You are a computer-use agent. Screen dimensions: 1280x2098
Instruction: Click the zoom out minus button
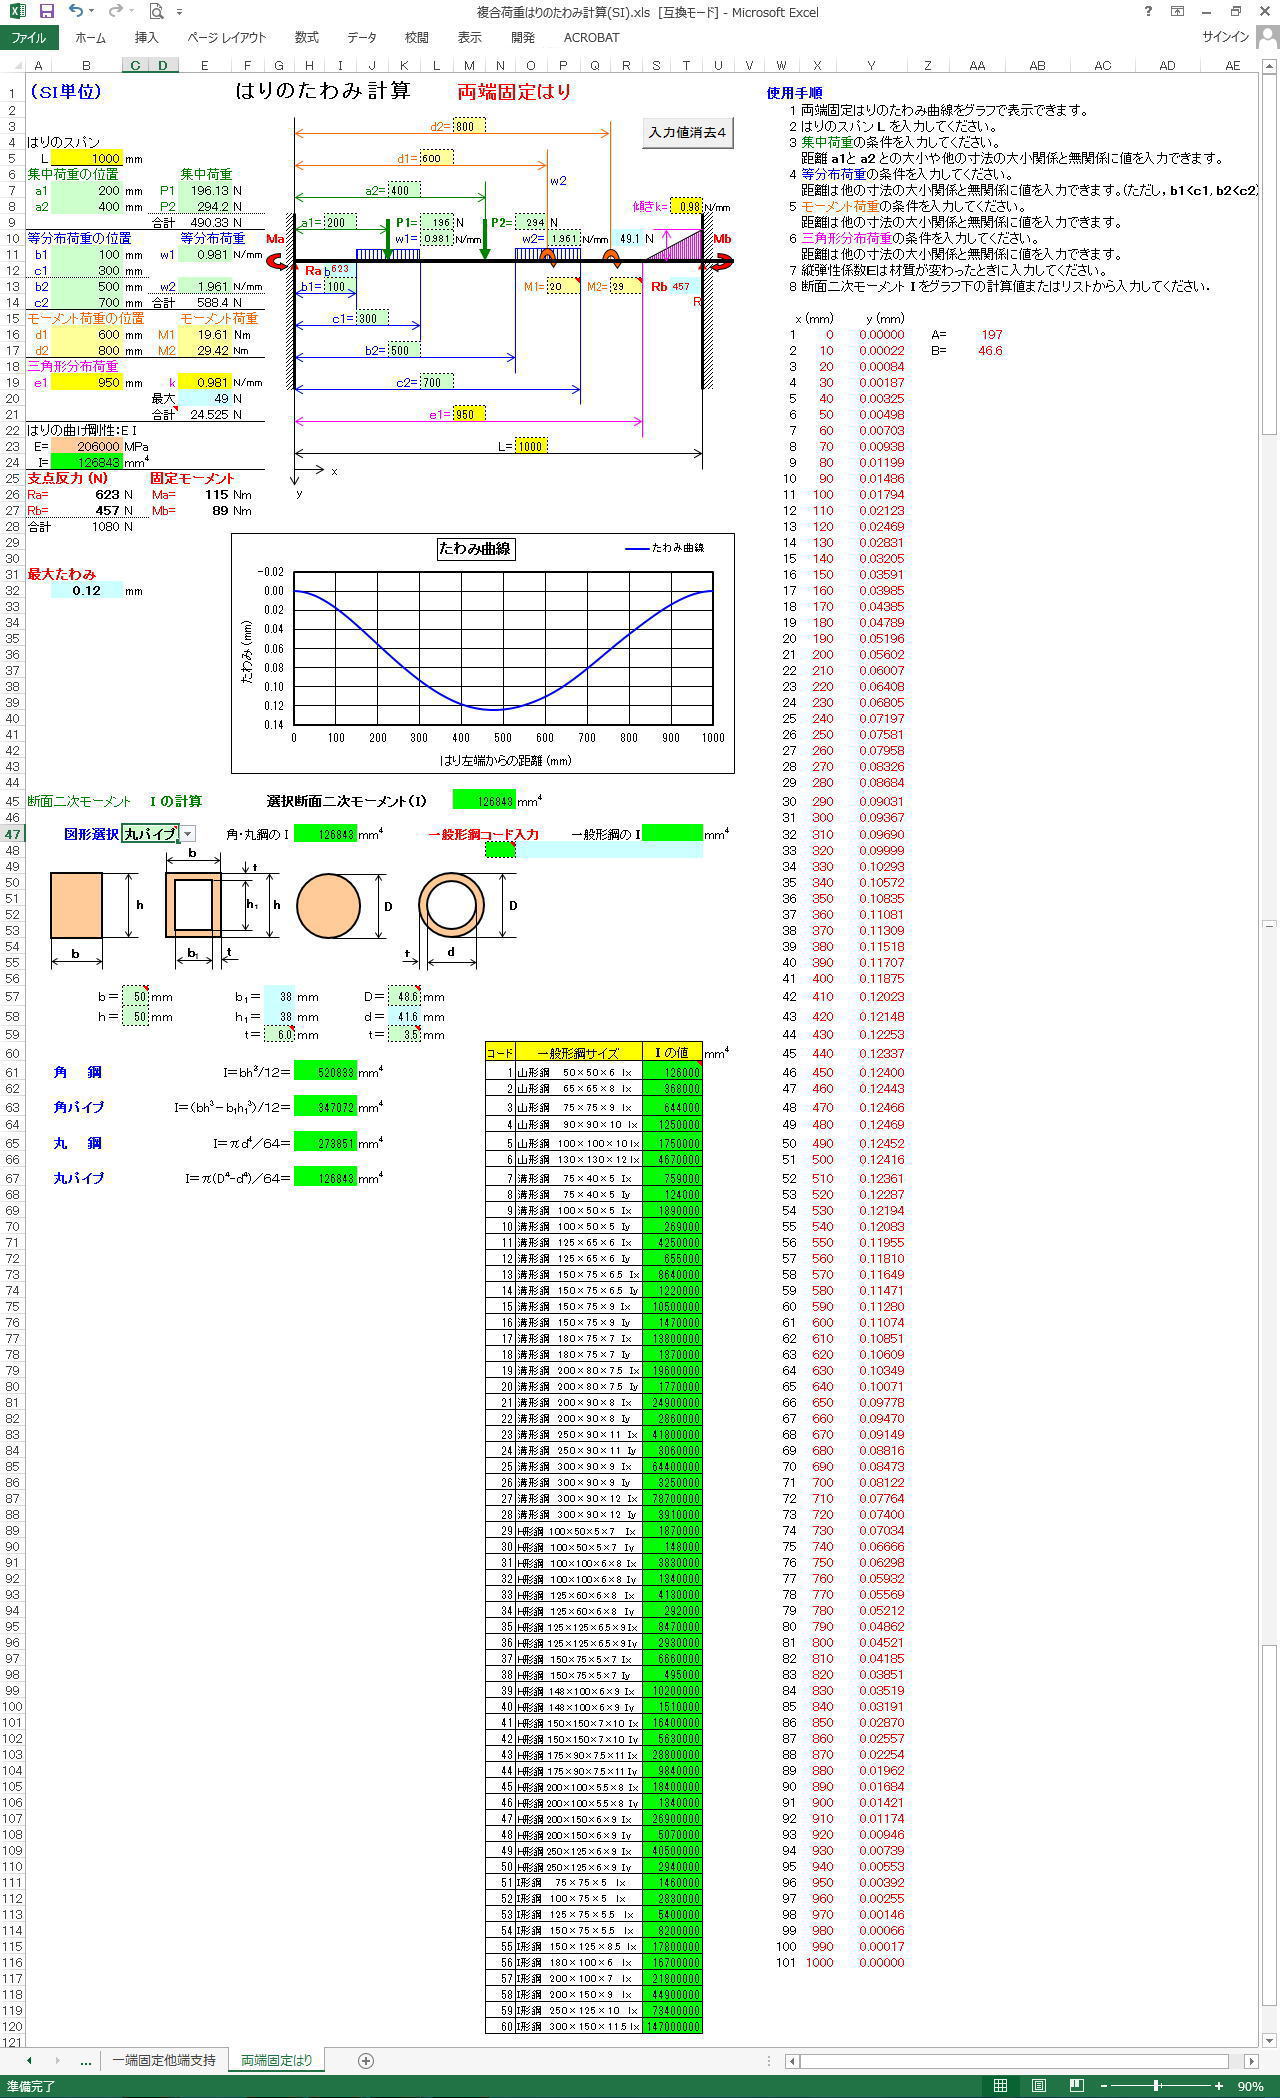coord(1104,2086)
